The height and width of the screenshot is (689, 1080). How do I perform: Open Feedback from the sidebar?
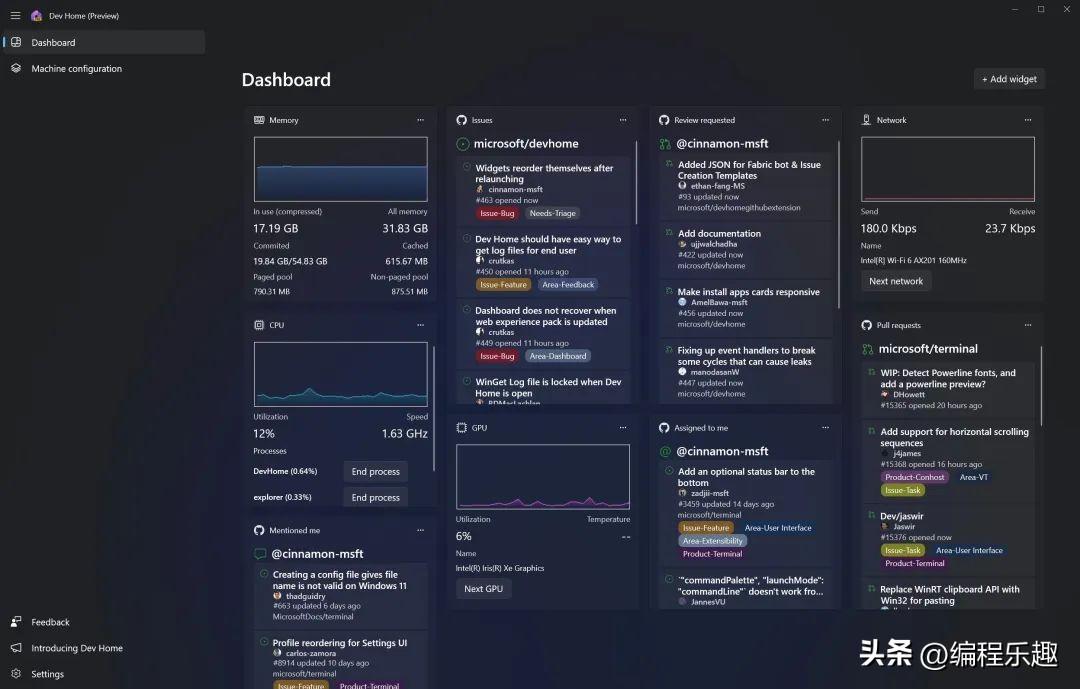104,621
